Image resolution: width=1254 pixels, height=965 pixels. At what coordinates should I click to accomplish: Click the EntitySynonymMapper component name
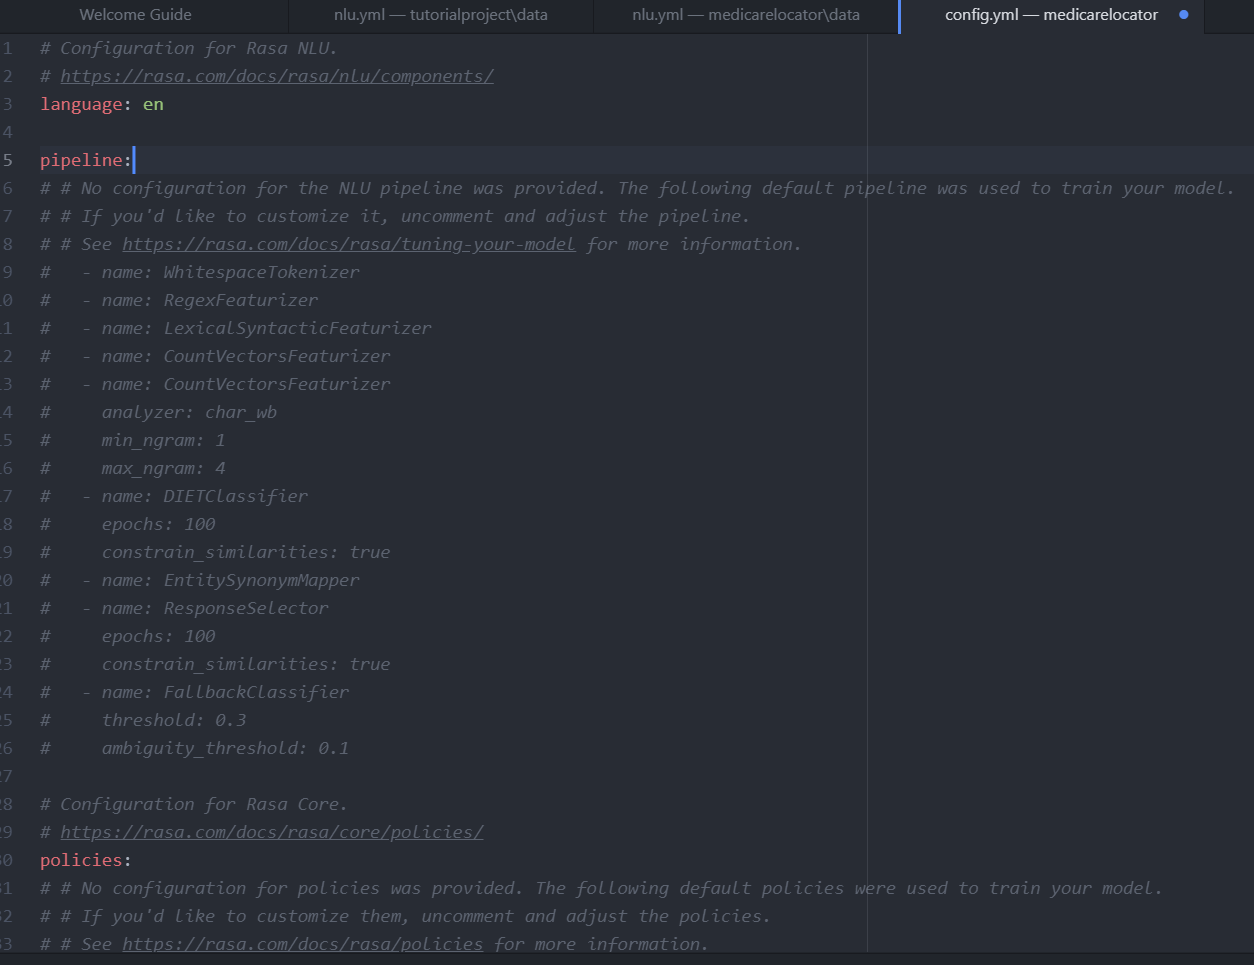(x=261, y=580)
